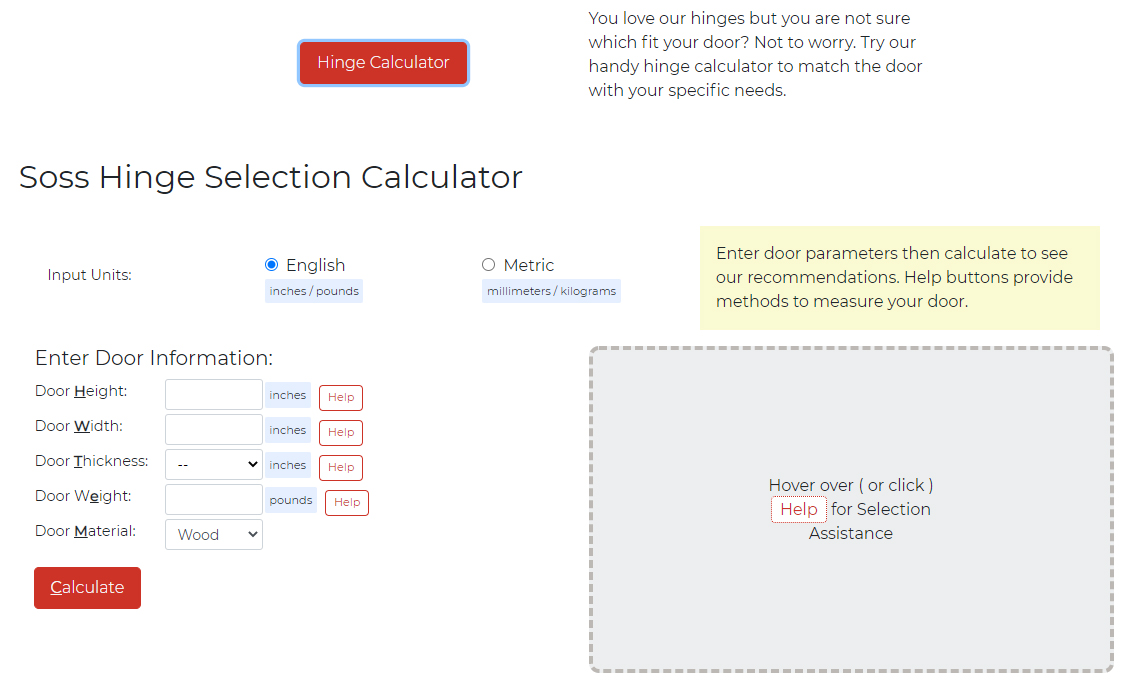
Task: Change material from Wood using its selector
Action: [x=213, y=534]
